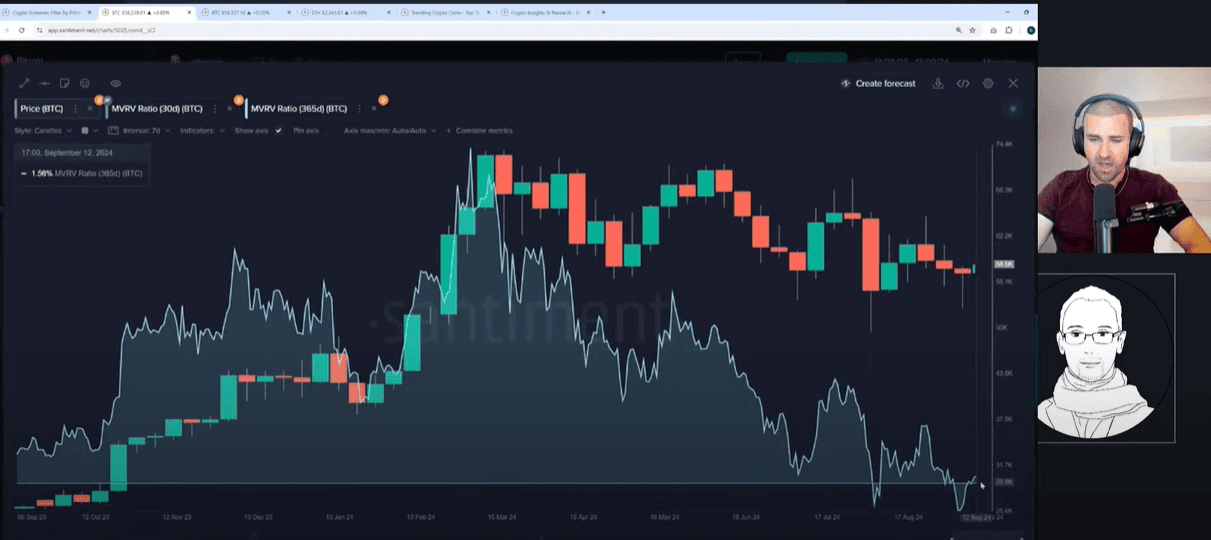Add a sticky note to chart
This screenshot has height=540, width=1211.
point(65,84)
